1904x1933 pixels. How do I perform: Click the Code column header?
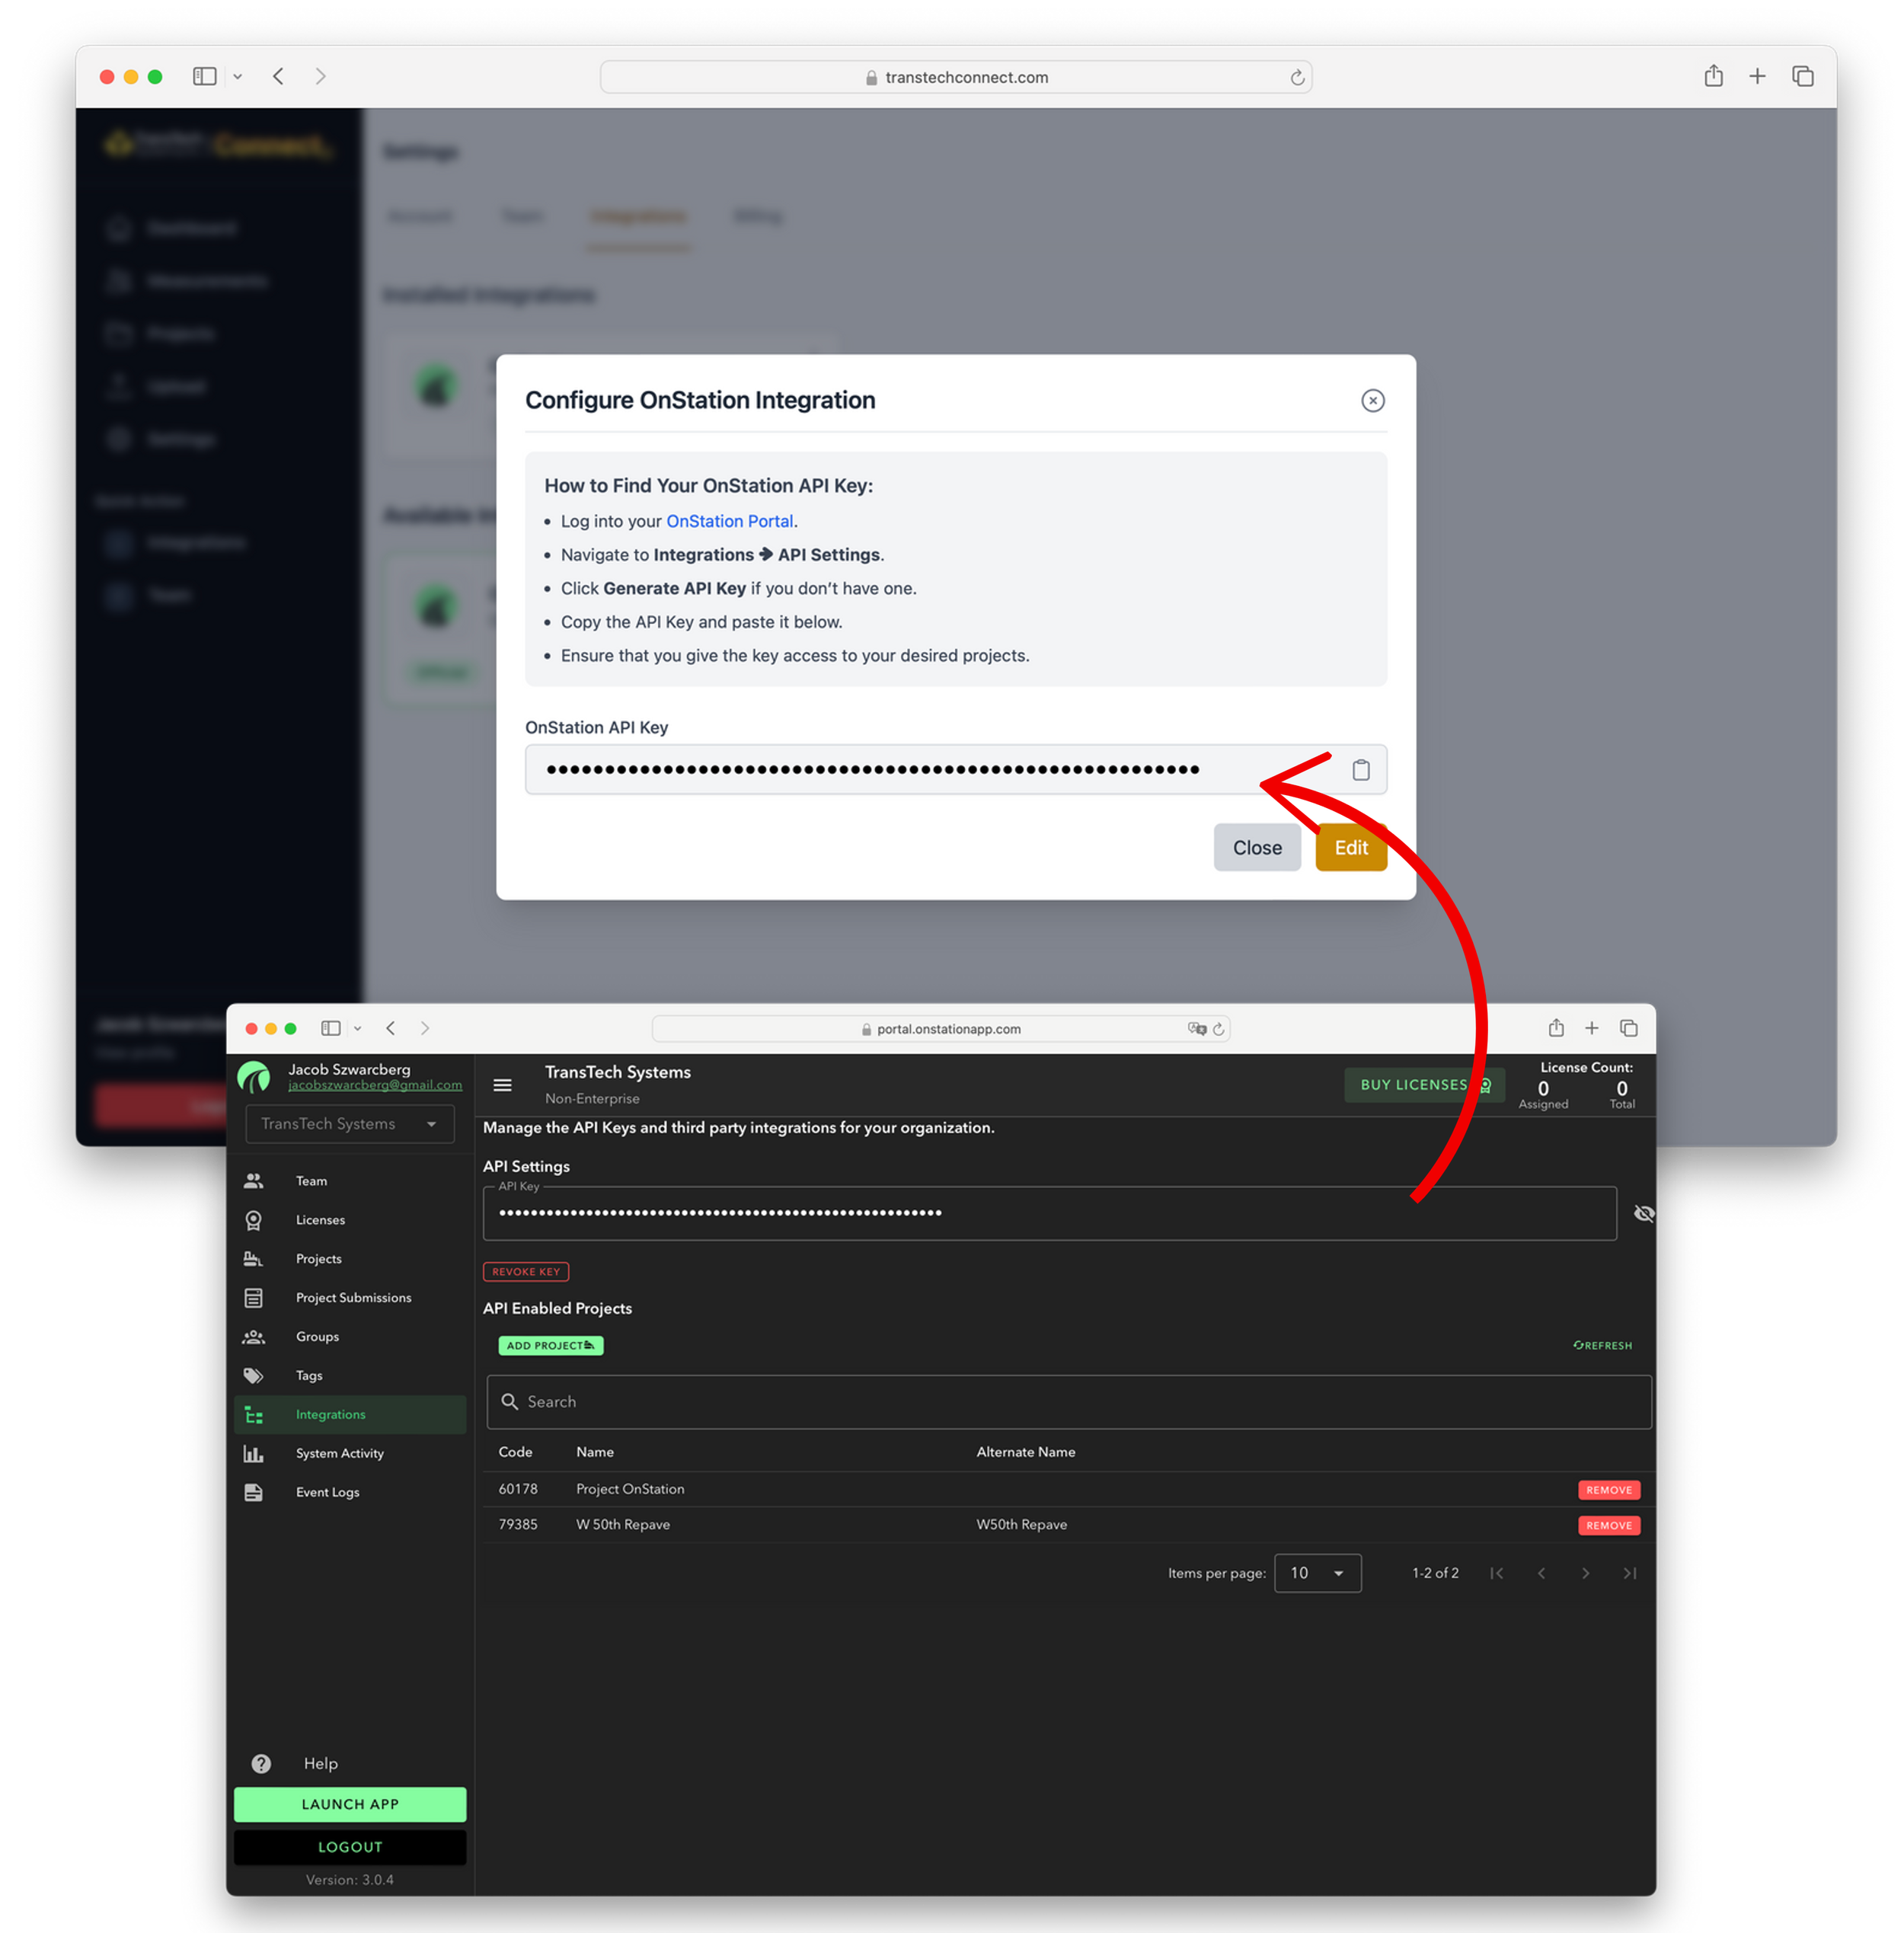[x=515, y=1451]
